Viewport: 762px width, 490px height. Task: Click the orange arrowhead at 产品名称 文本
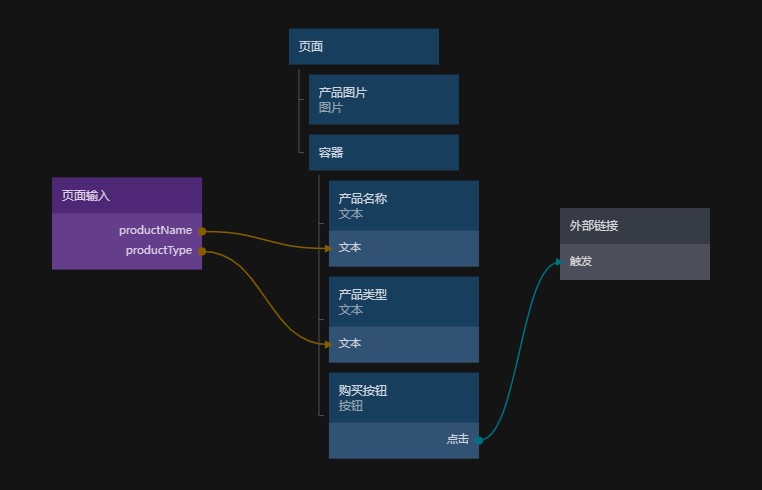(x=329, y=248)
